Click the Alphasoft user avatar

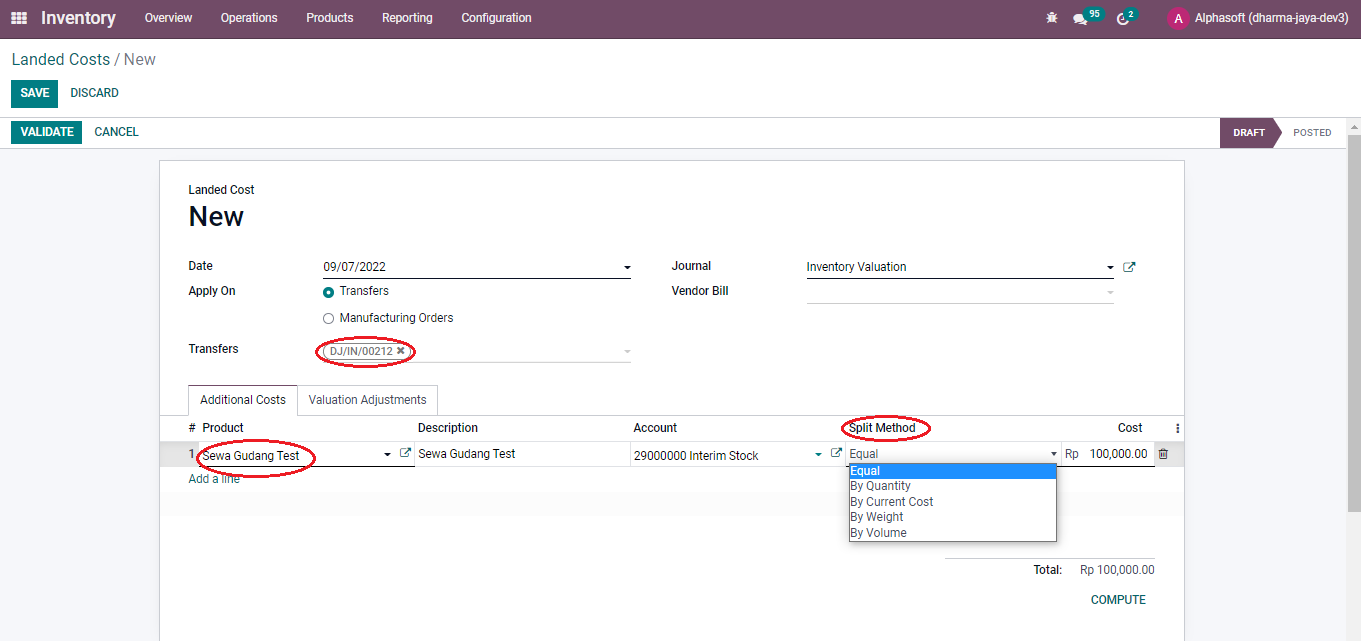tap(1178, 18)
